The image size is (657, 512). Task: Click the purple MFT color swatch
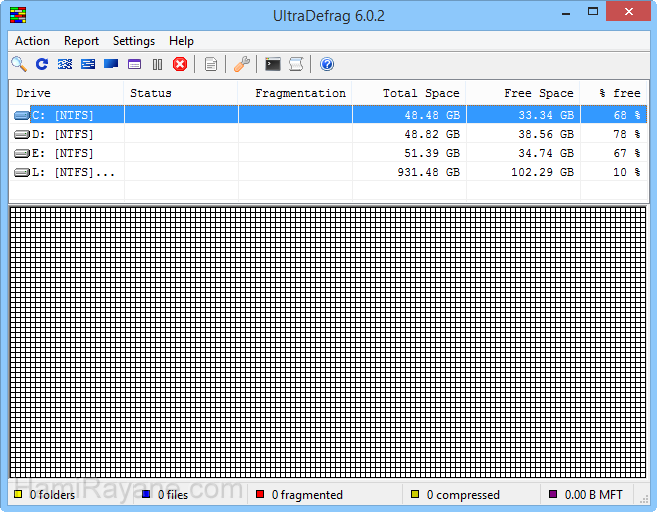coord(553,494)
